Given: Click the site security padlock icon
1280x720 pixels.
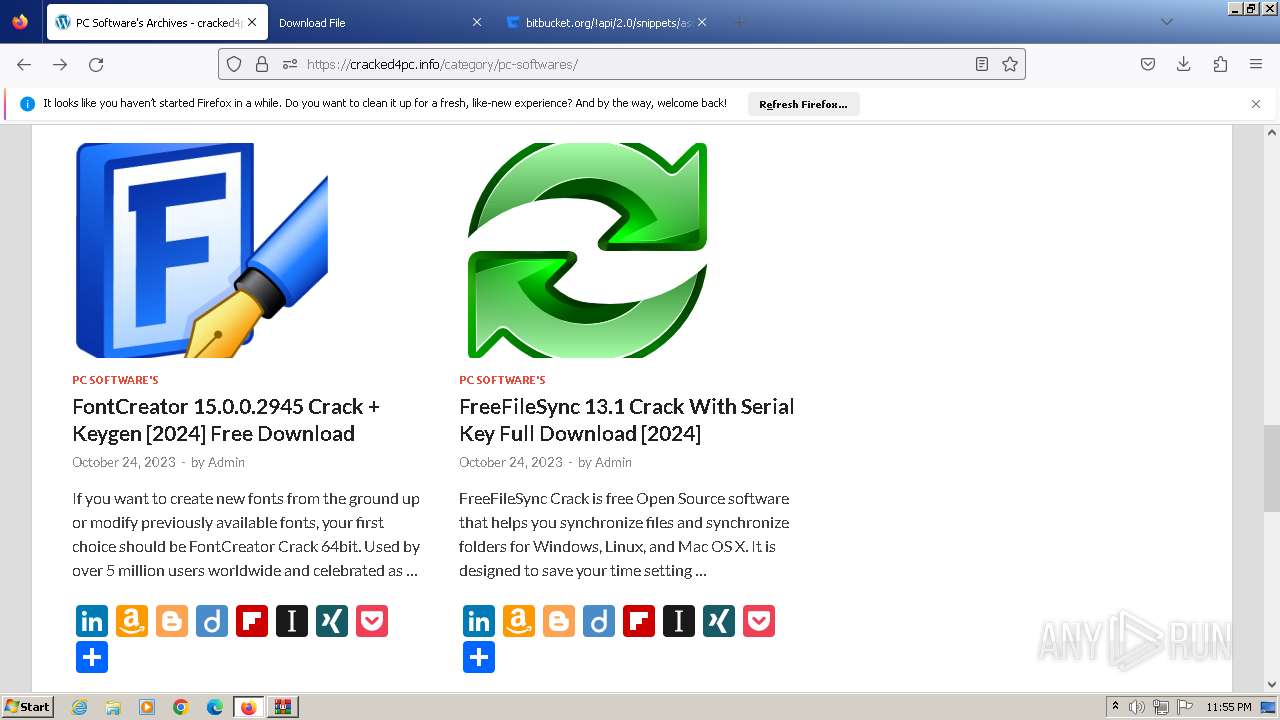Looking at the screenshot, I should tap(262, 64).
